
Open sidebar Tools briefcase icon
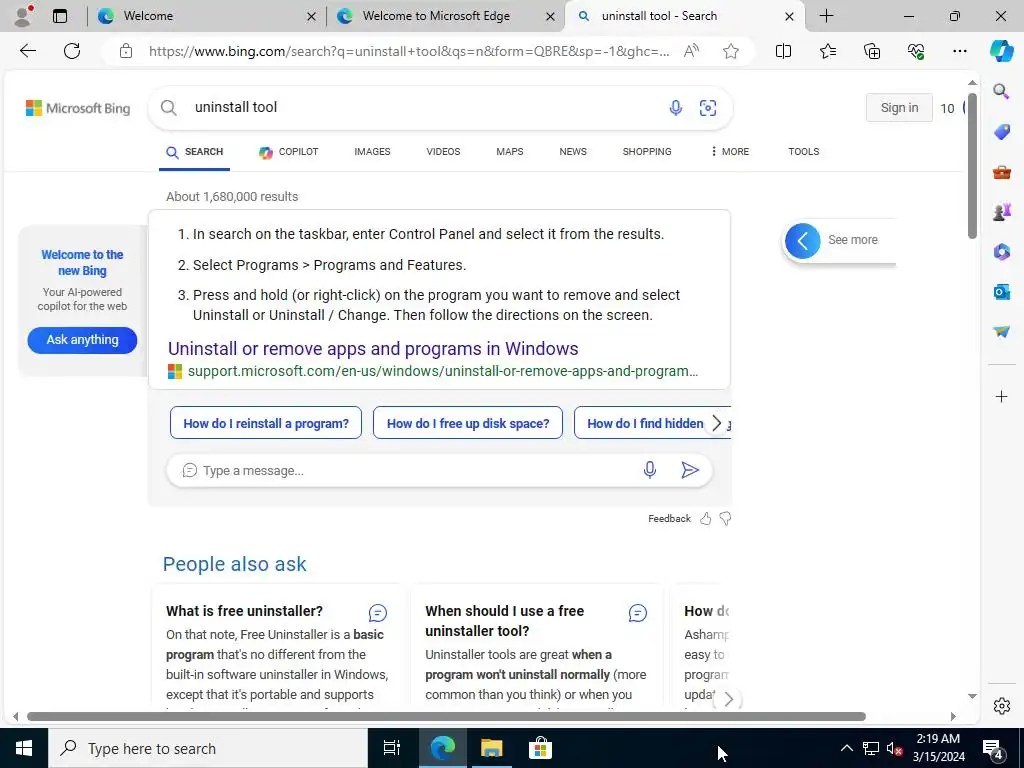[1001, 172]
